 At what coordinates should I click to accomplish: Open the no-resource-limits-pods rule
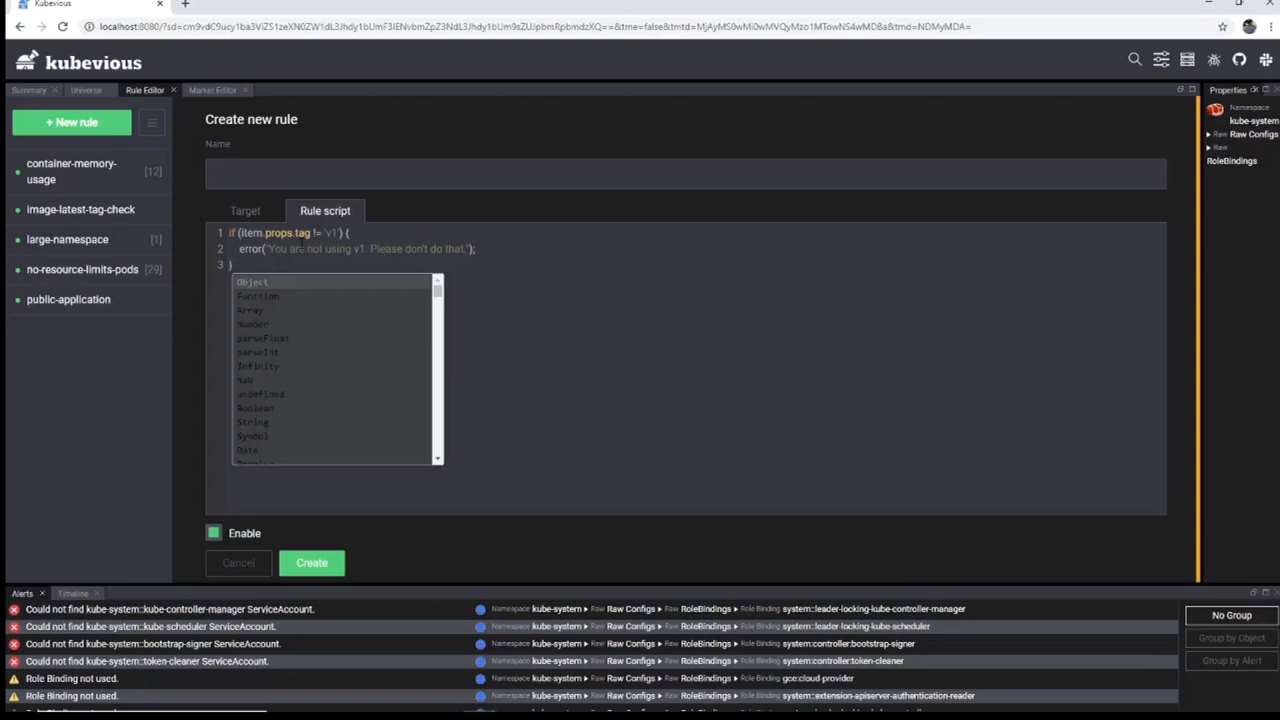pos(86,270)
